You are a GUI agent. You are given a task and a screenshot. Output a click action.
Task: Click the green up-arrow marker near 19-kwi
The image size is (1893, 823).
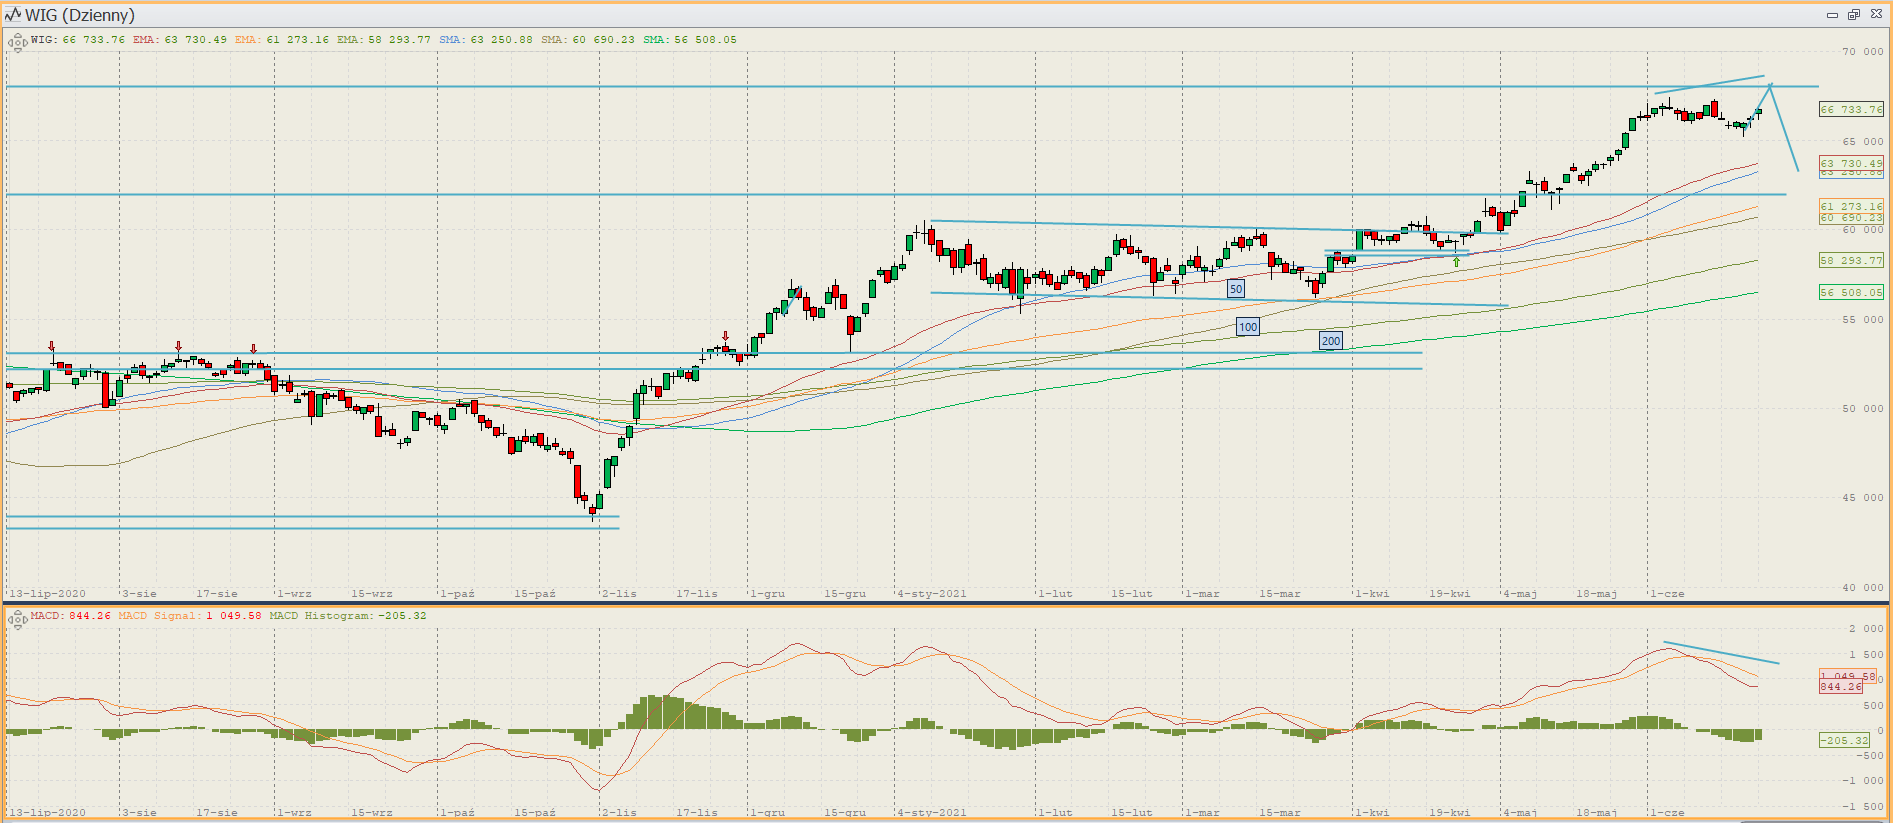point(1456,262)
